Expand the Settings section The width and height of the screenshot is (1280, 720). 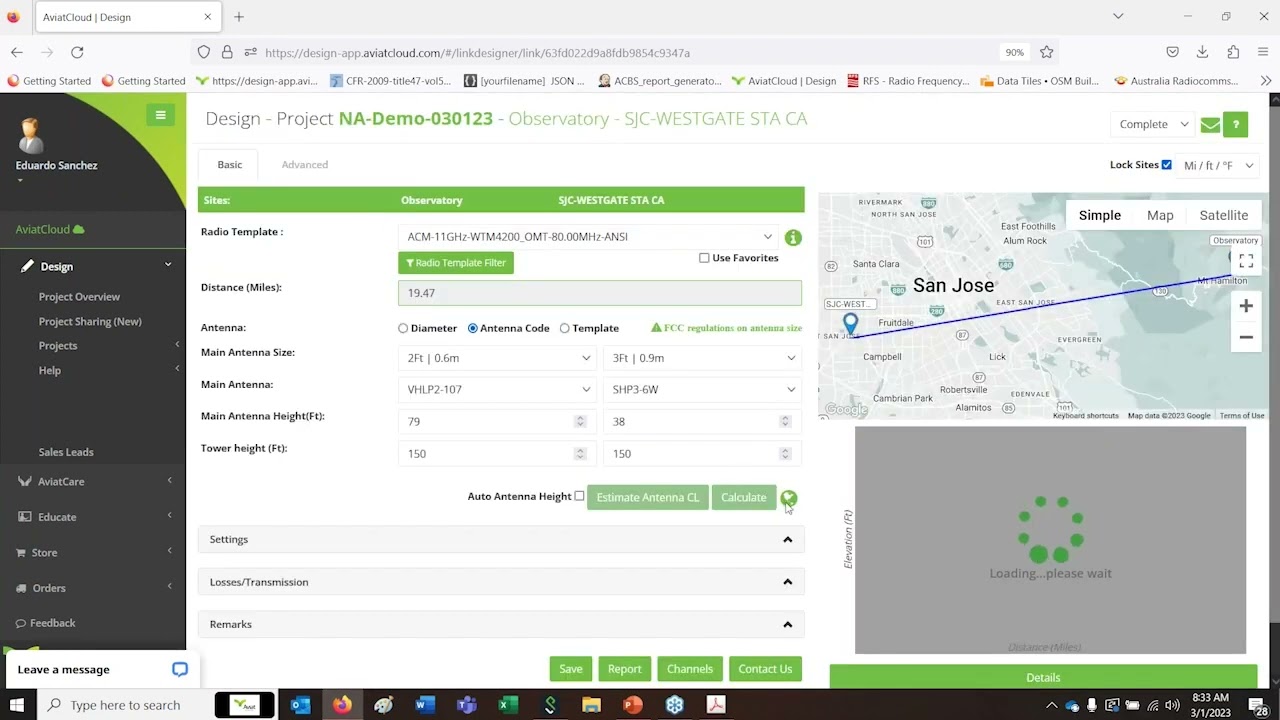pos(501,540)
